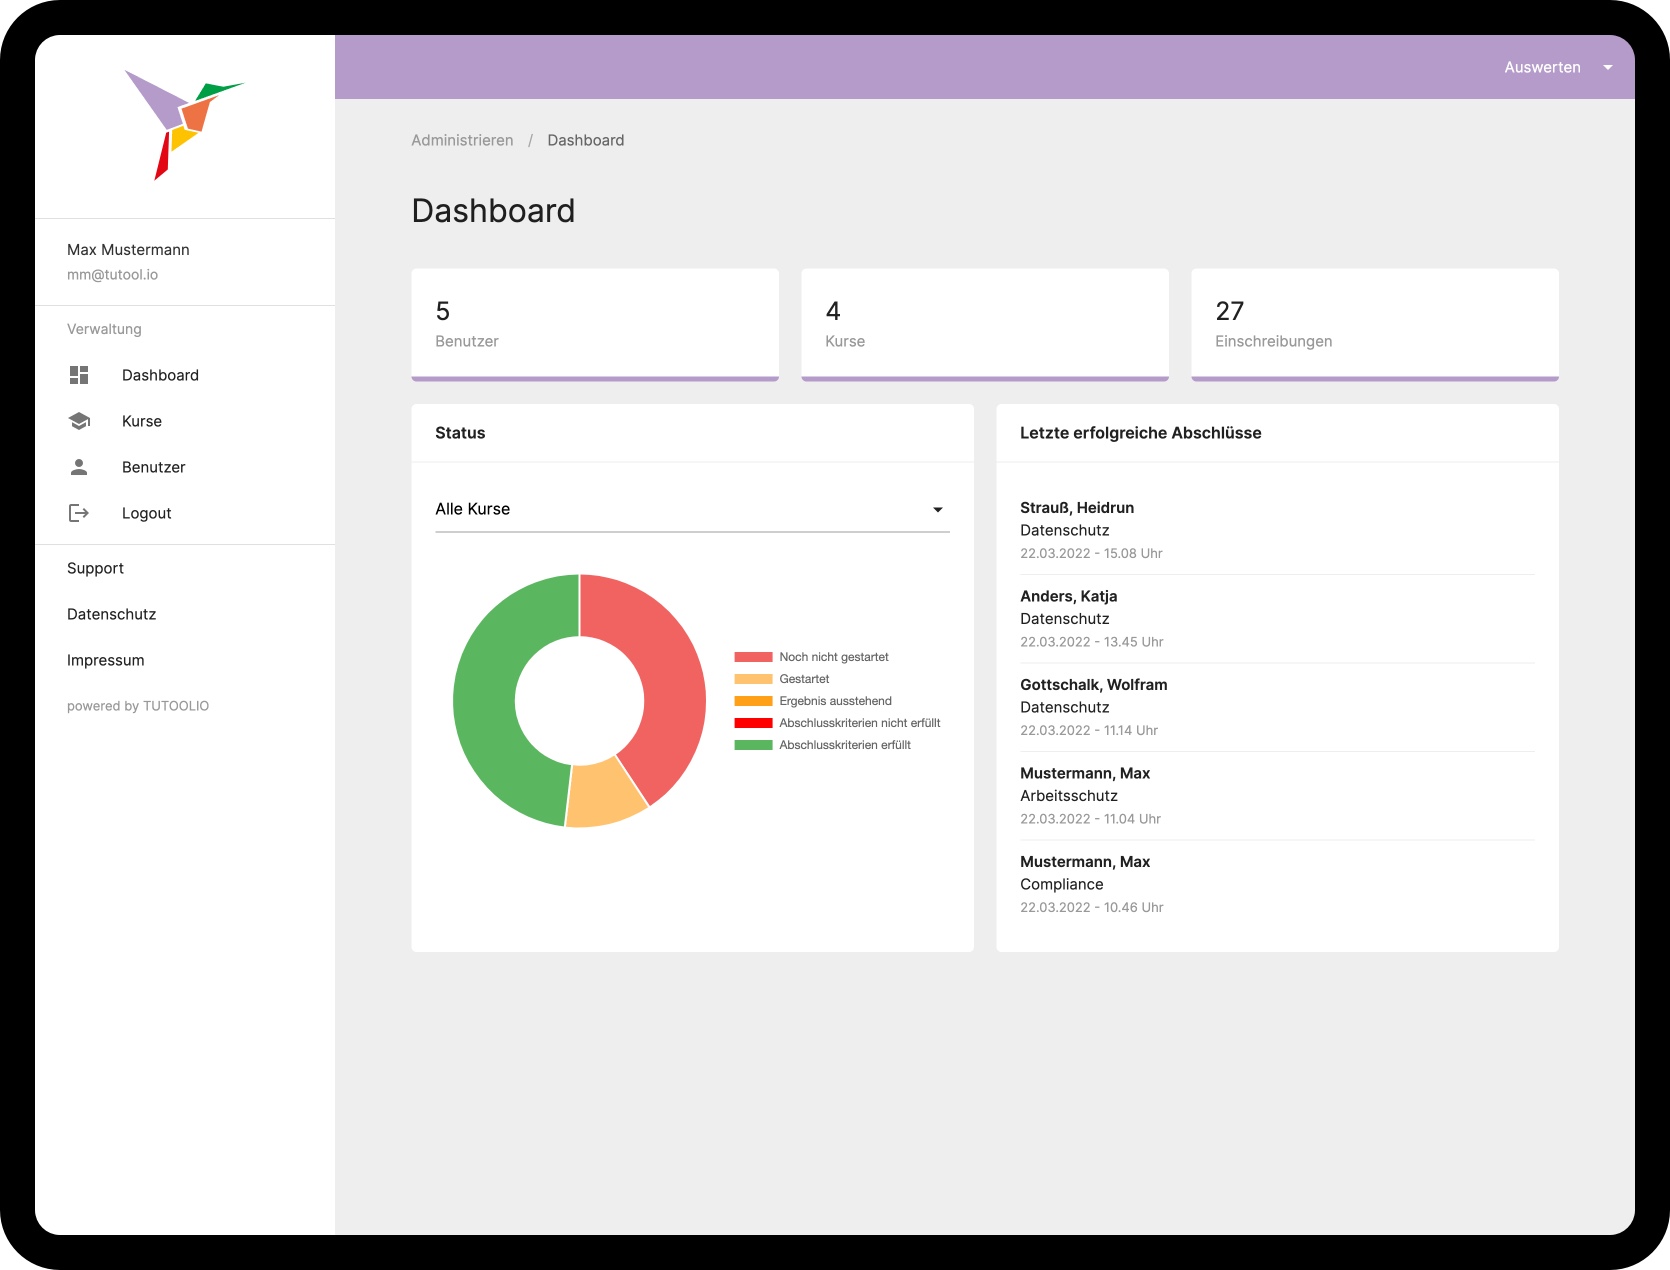Click the Administrieren breadcrumb link

(x=462, y=140)
